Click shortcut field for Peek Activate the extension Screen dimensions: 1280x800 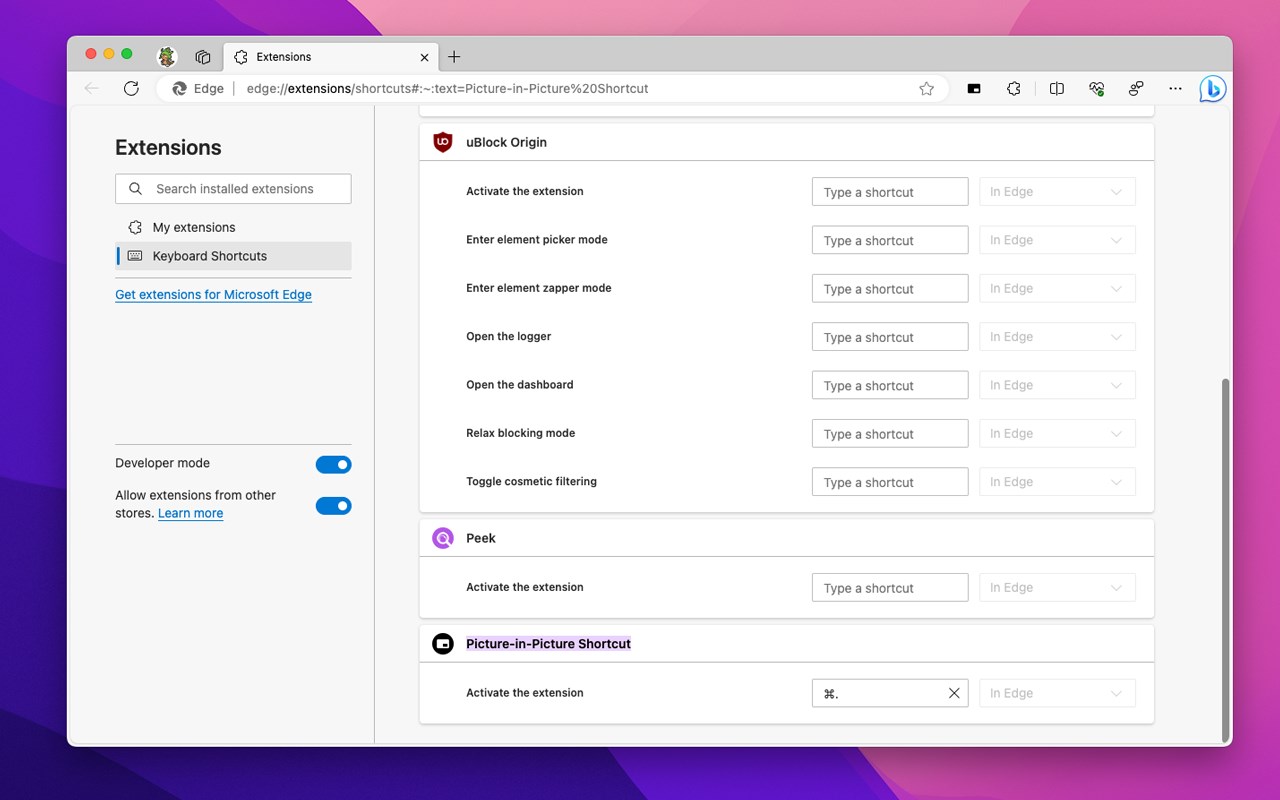(x=890, y=588)
